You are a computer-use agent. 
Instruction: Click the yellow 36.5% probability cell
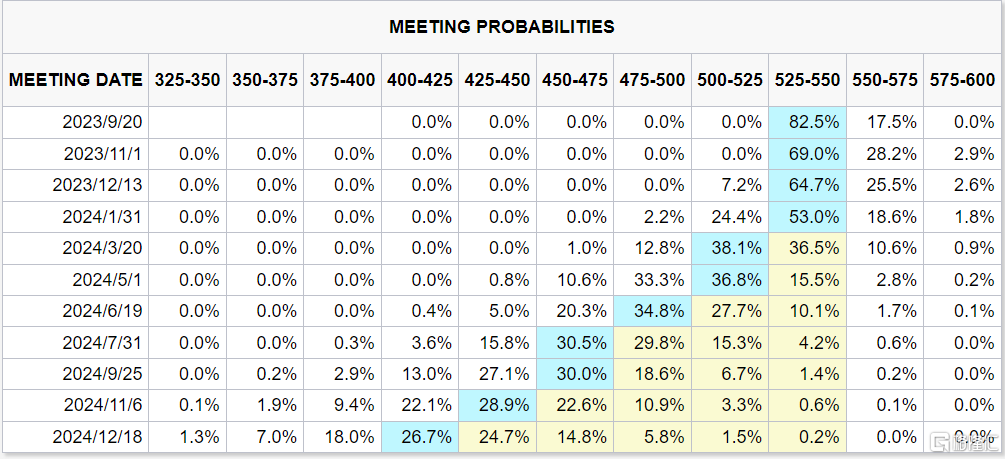(807, 248)
